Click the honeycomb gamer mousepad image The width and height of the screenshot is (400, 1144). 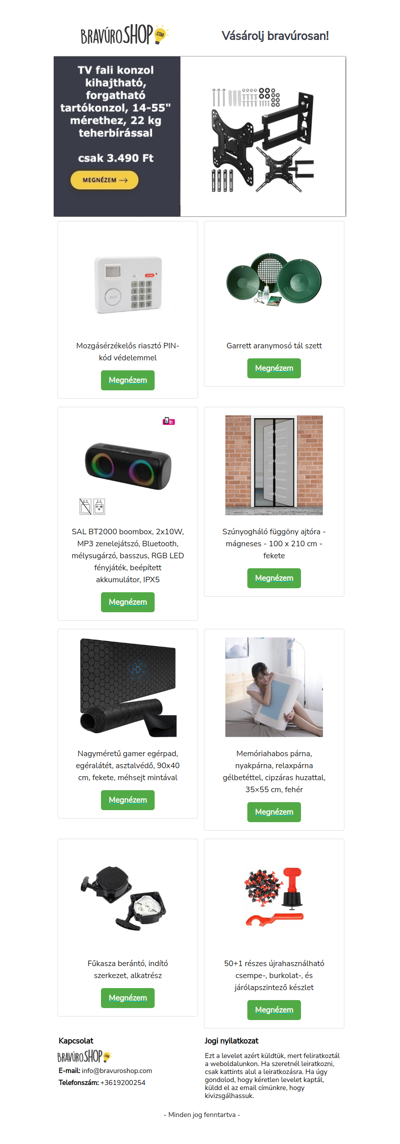click(x=128, y=687)
